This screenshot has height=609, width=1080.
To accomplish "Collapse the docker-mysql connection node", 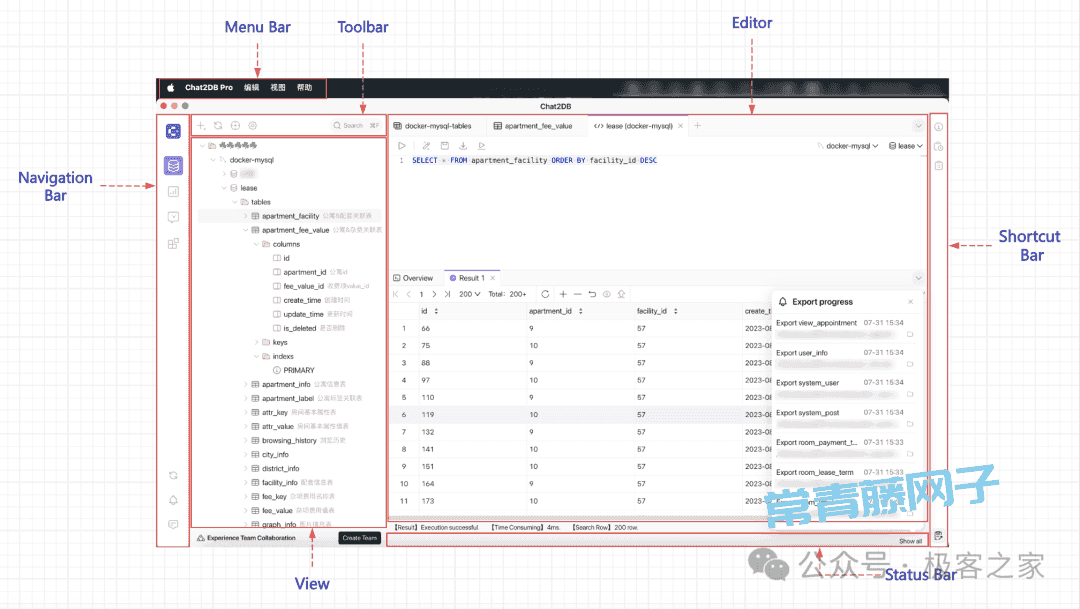I will (213, 160).
